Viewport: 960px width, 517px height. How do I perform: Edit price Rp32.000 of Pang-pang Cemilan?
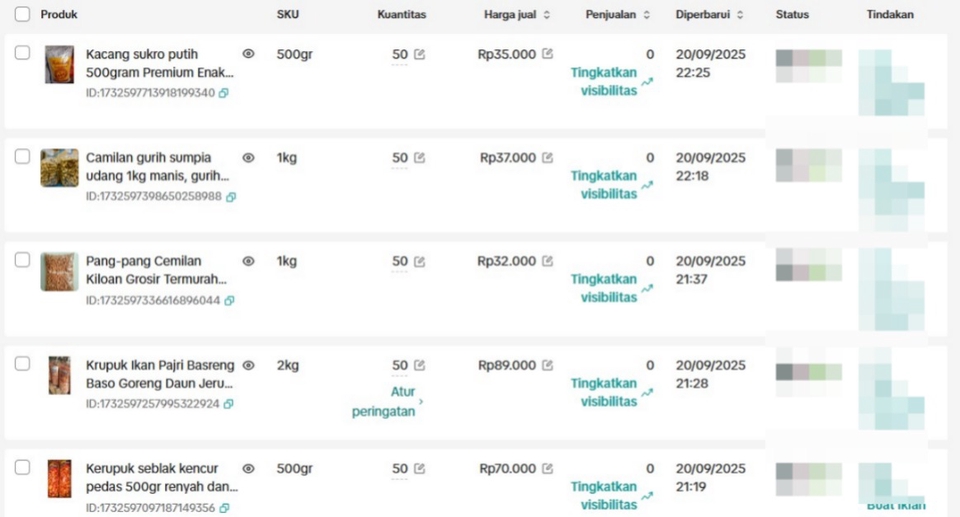pyautogui.click(x=547, y=262)
